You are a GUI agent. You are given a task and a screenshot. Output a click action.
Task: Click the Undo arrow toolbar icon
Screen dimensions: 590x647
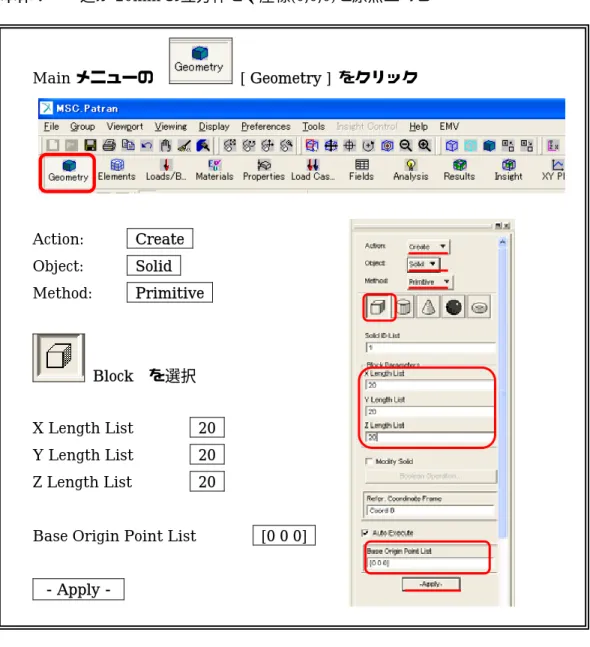(x=146, y=145)
